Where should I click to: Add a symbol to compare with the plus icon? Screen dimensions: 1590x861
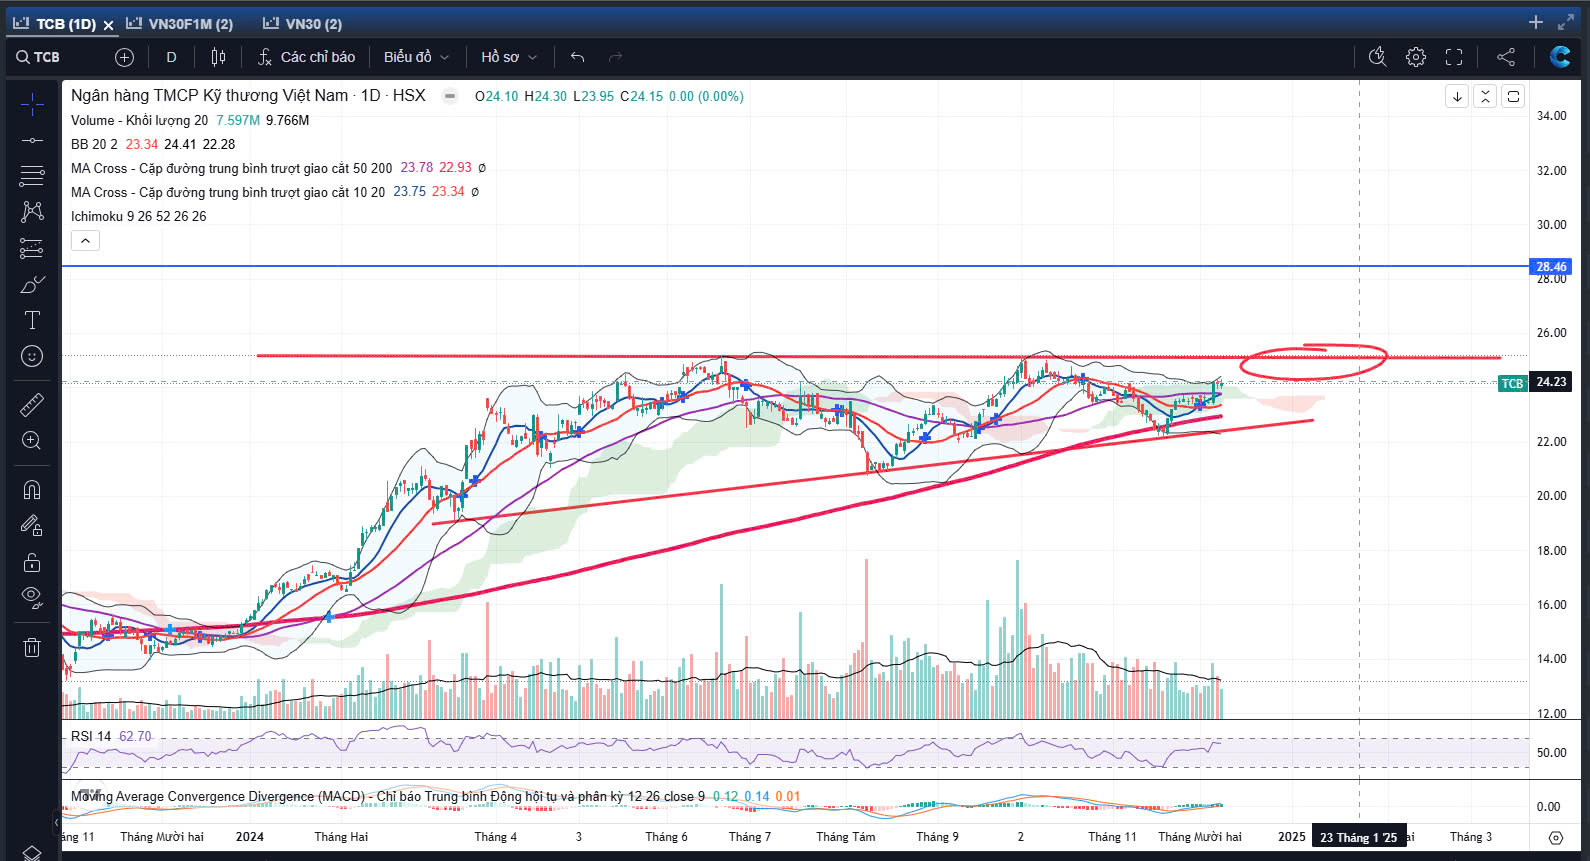tap(124, 57)
